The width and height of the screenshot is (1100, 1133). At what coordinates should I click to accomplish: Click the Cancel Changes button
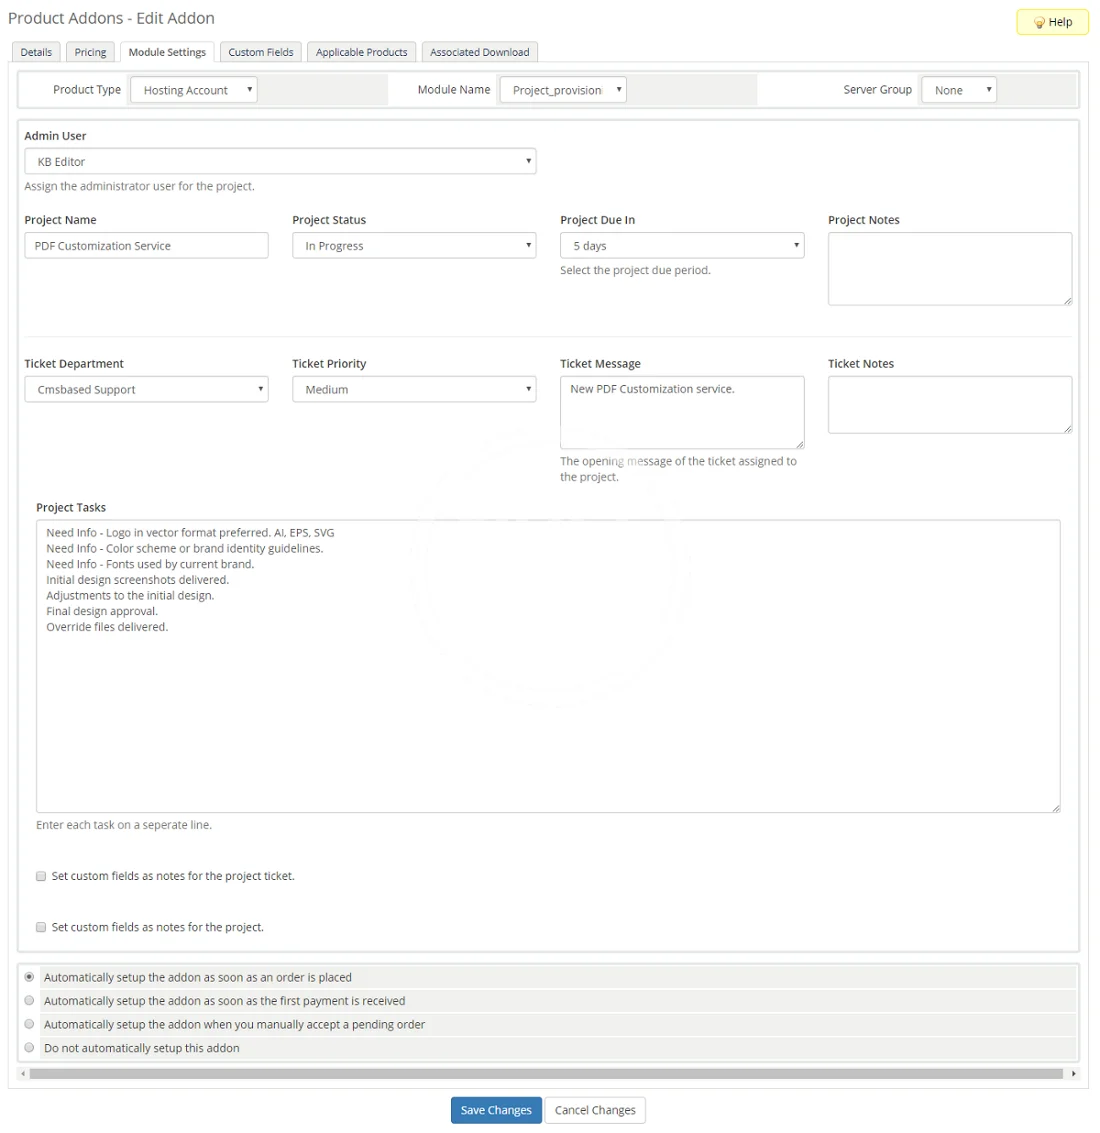(595, 1110)
